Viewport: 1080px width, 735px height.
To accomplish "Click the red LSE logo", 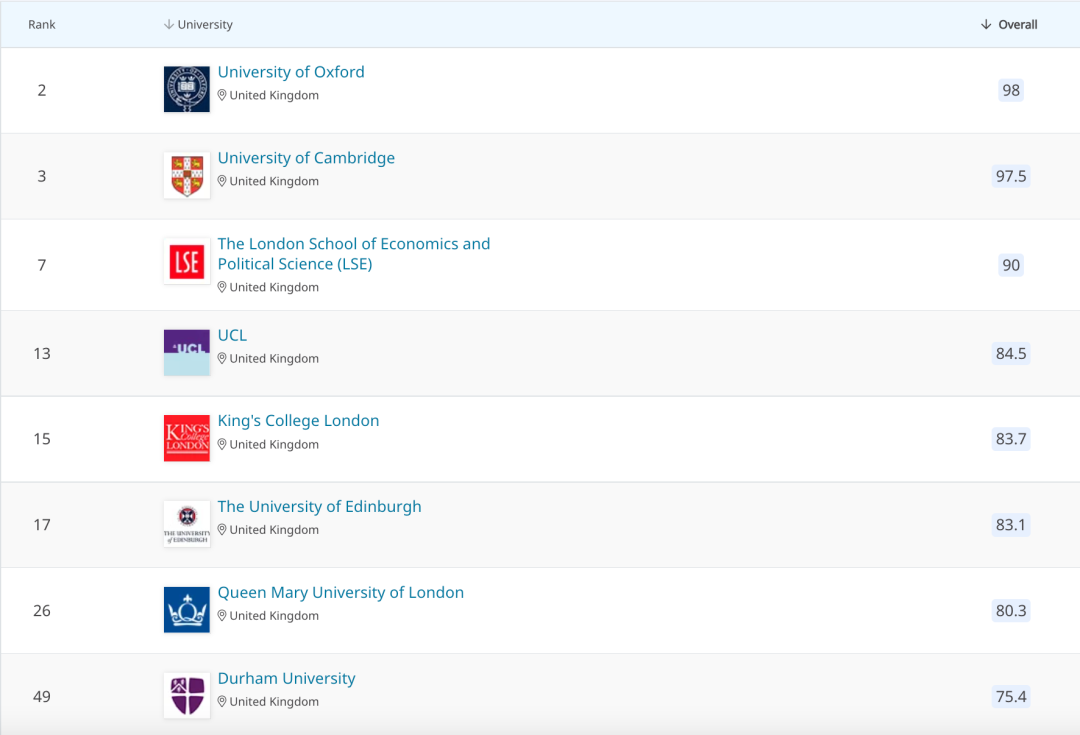I will [187, 261].
